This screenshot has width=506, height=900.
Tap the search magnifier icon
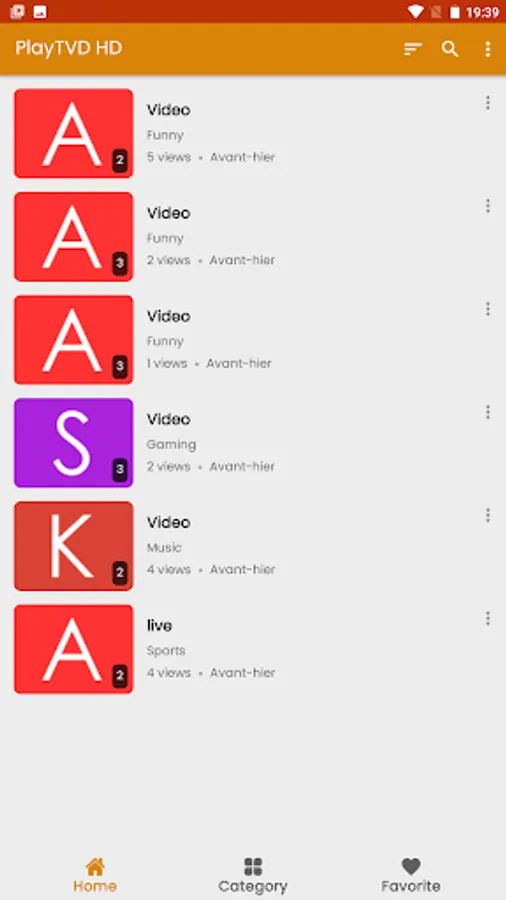point(450,49)
